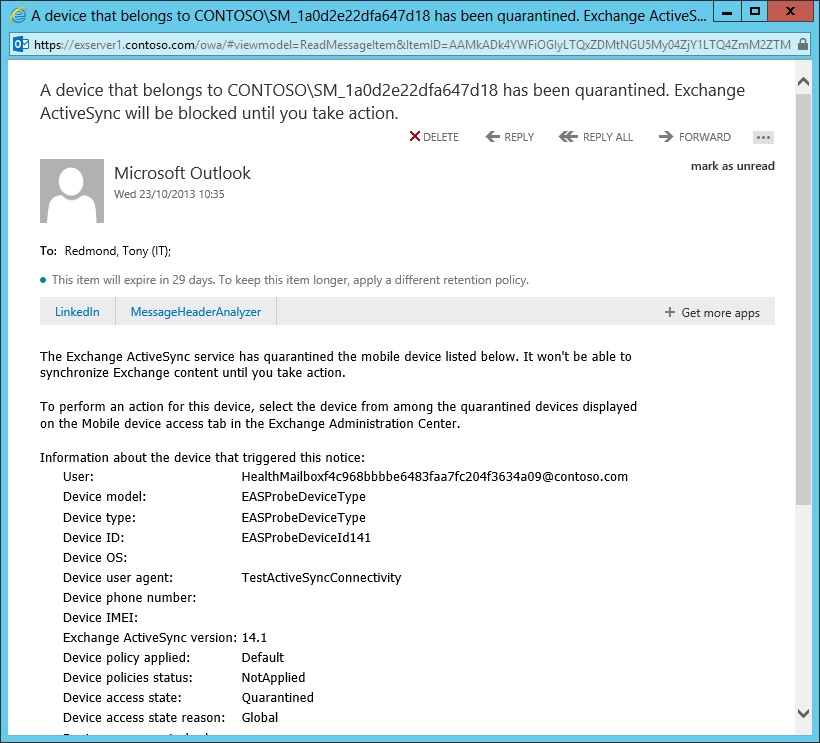Forward the quarantine notice email
The image size is (820, 743).
[x=694, y=137]
